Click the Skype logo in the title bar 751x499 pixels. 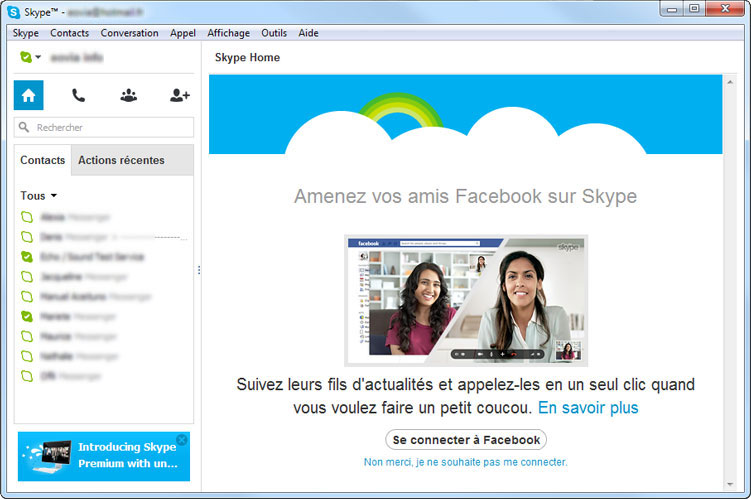pos(14,12)
